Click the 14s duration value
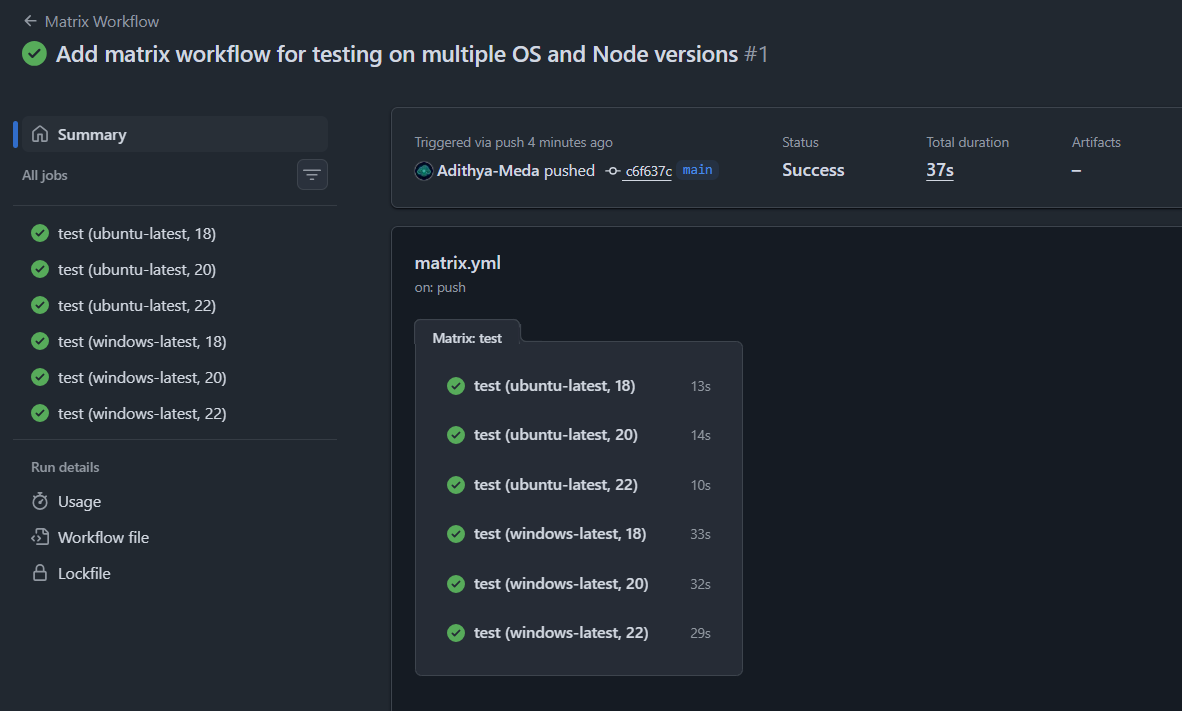Viewport: 1182px width, 711px height. coord(700,435)
